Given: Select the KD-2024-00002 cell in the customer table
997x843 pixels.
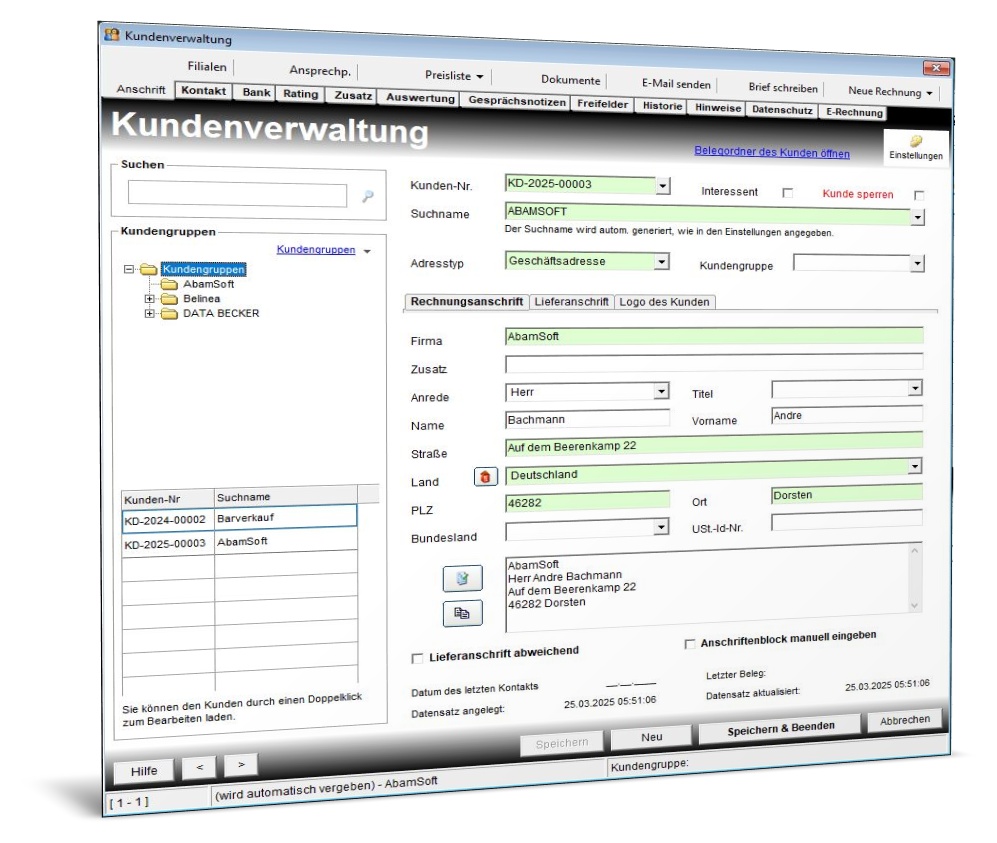Looking at the screenshot, I should [167, 520].
